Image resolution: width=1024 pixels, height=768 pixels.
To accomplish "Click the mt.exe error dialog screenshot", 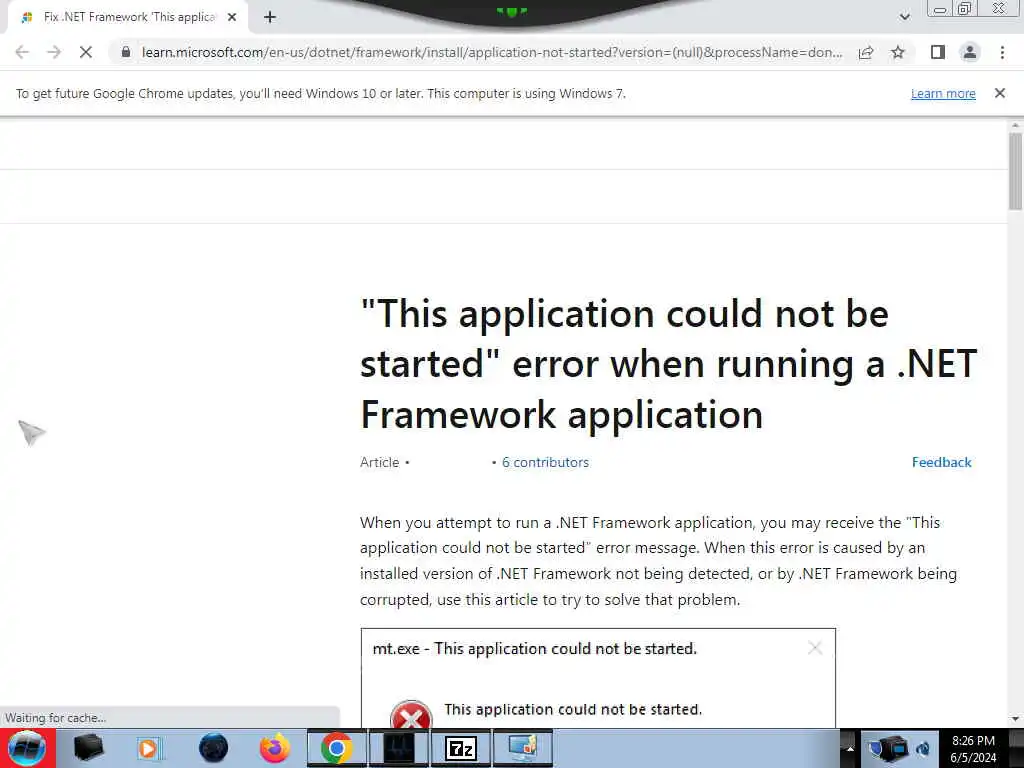I will (x=598, y=678).
